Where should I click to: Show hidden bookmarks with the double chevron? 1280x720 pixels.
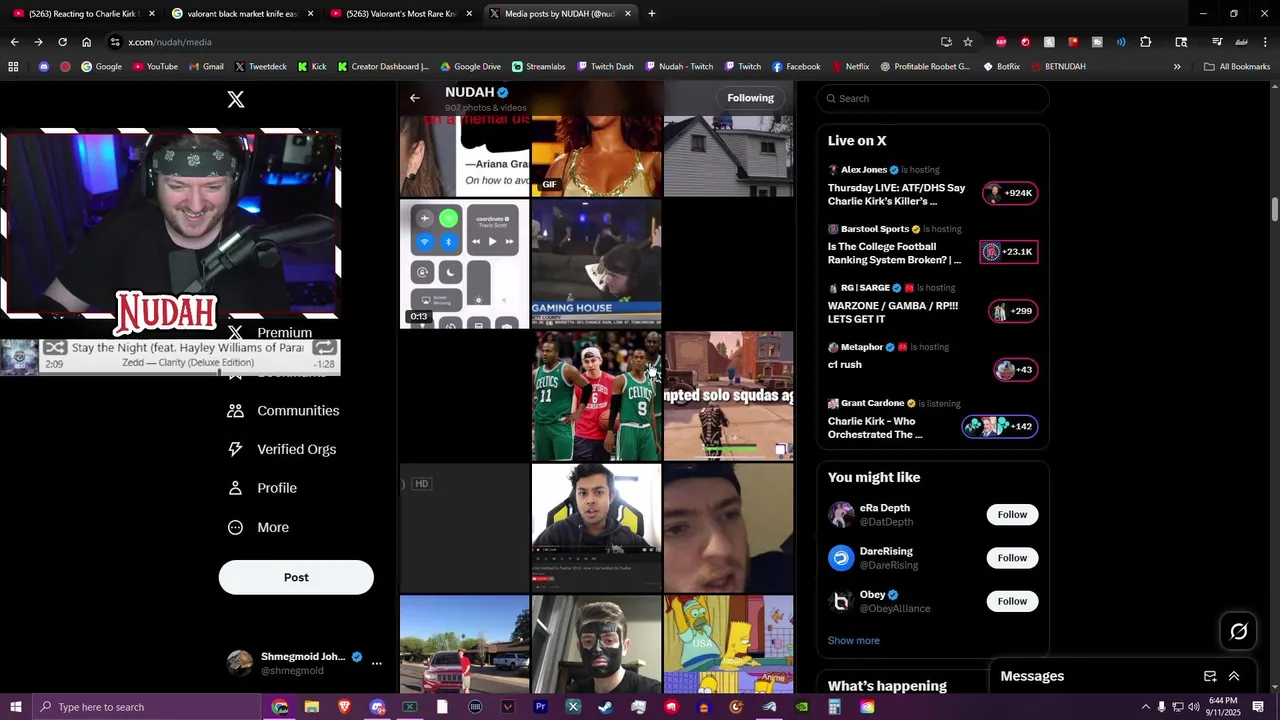(x=1177, y=67)
